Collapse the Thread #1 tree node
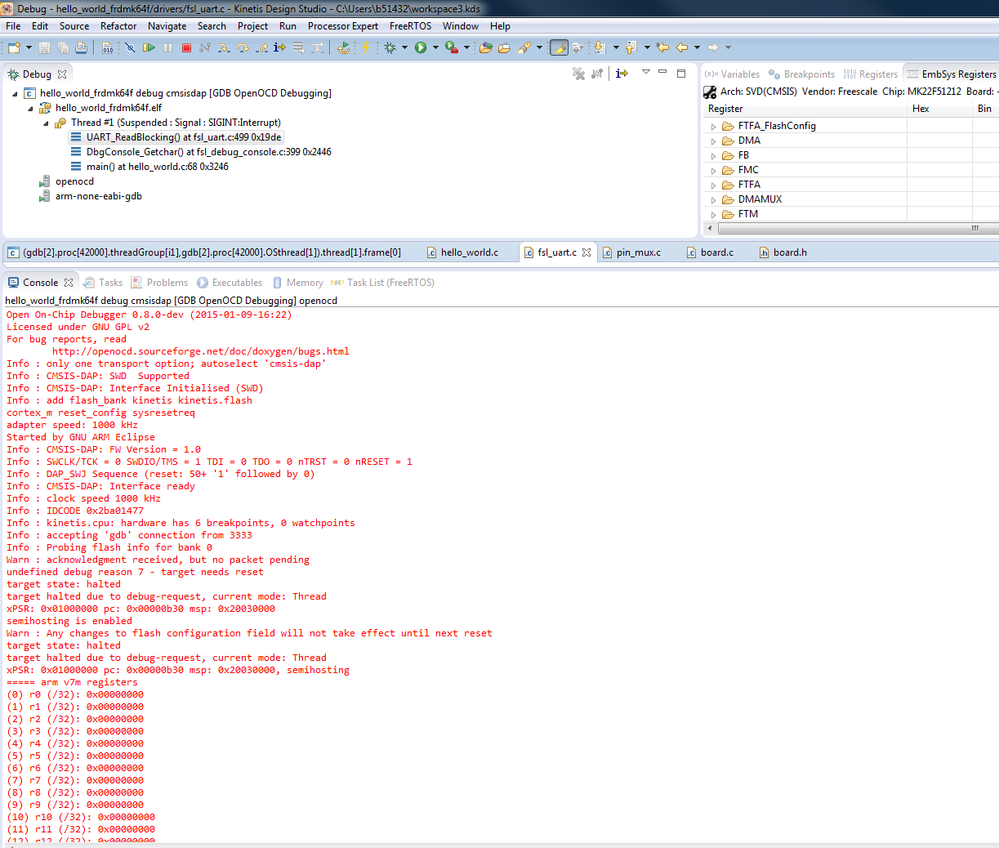 point(45,123)
